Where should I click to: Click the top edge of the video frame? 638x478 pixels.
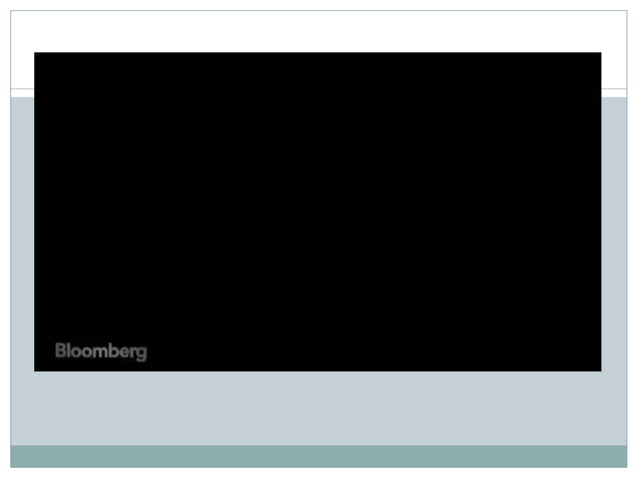[x=318, y=52]
